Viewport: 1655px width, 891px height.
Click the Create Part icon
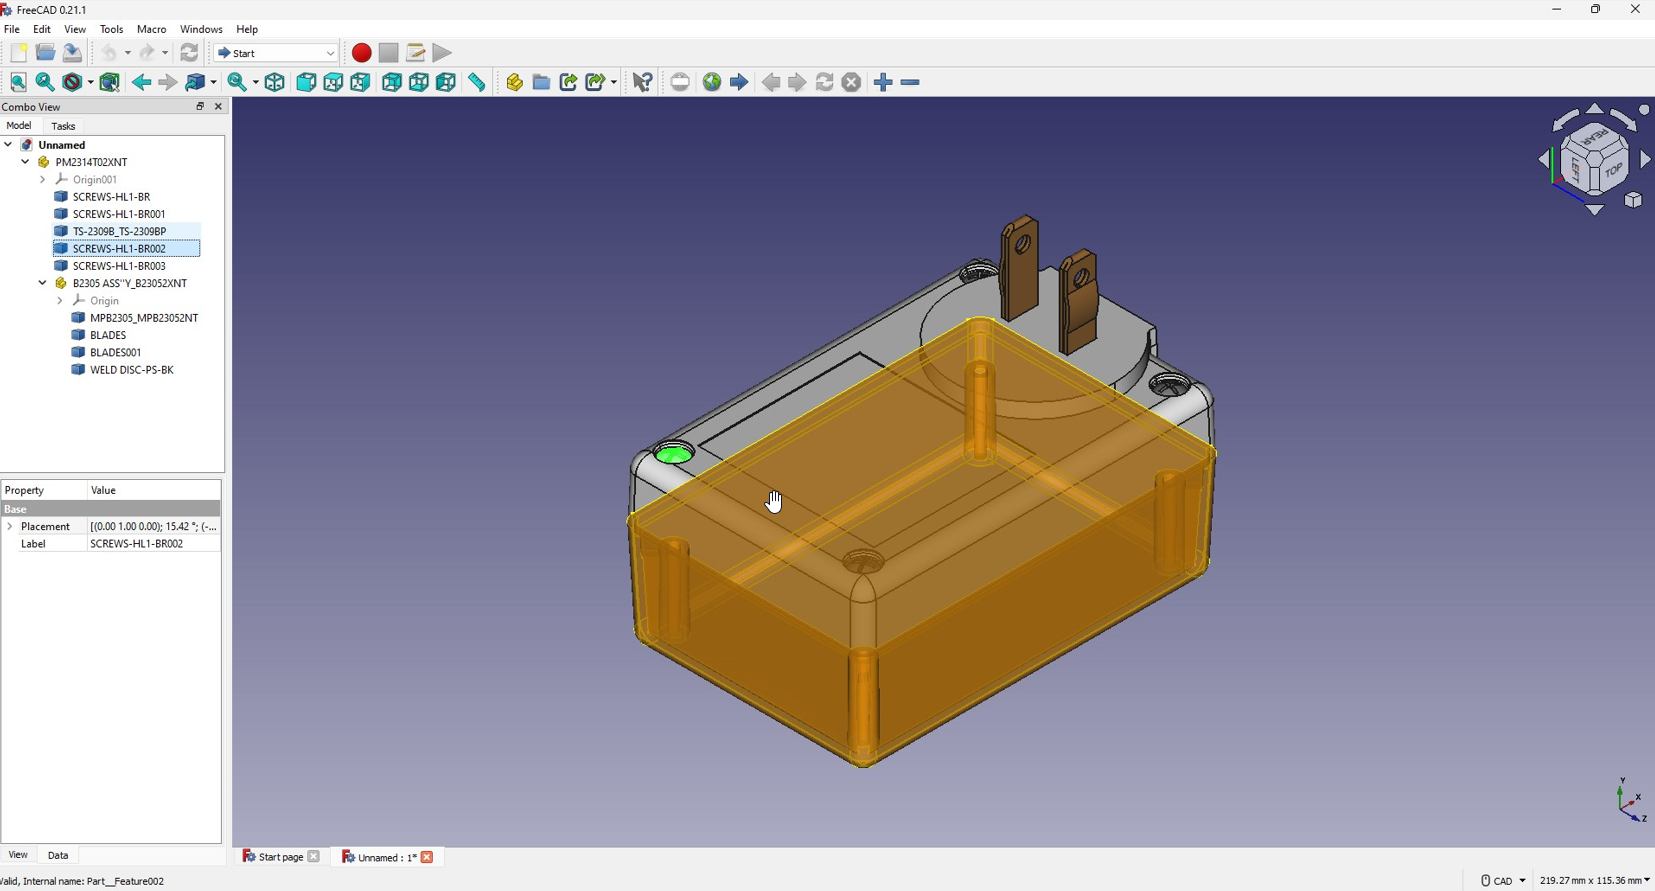(515, 83)
